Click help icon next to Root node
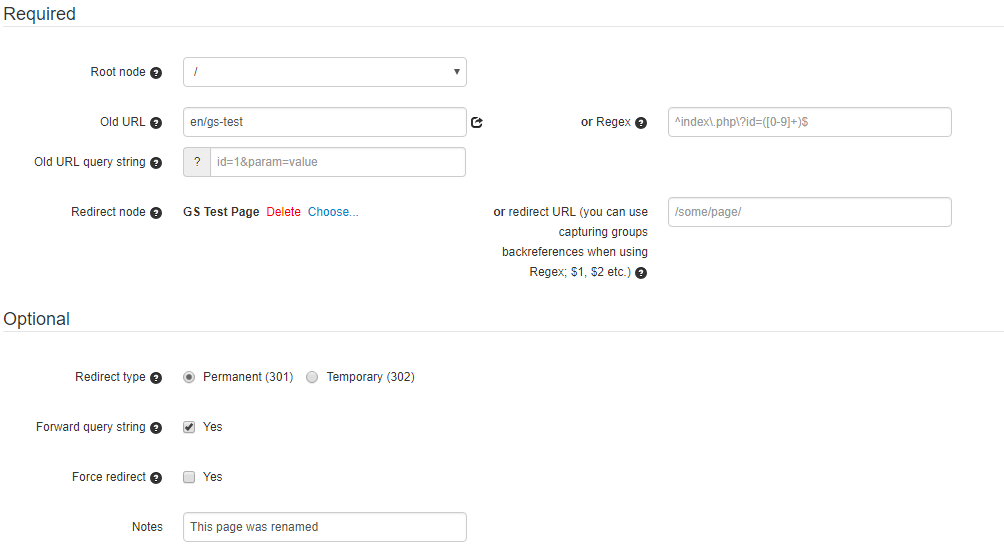The width and height of the screenshot is (1004, 558). (x=156, y=73)
